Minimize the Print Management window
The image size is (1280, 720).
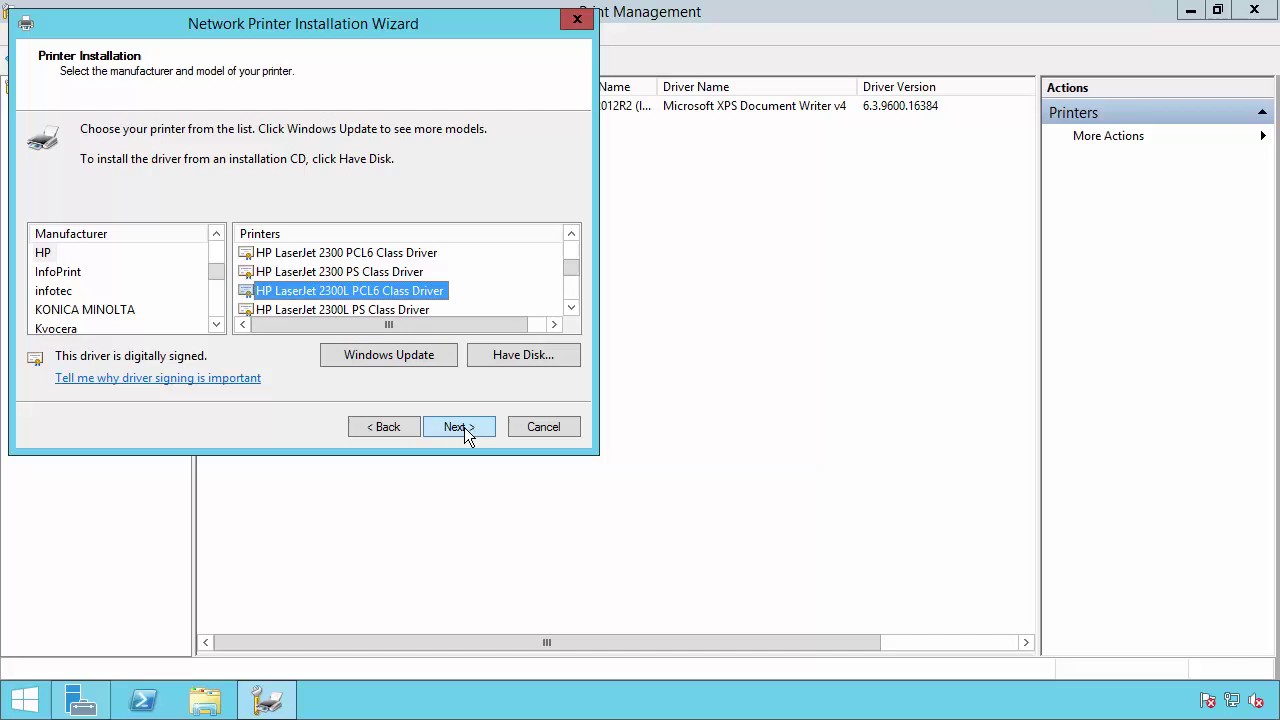pos(1191,11)
